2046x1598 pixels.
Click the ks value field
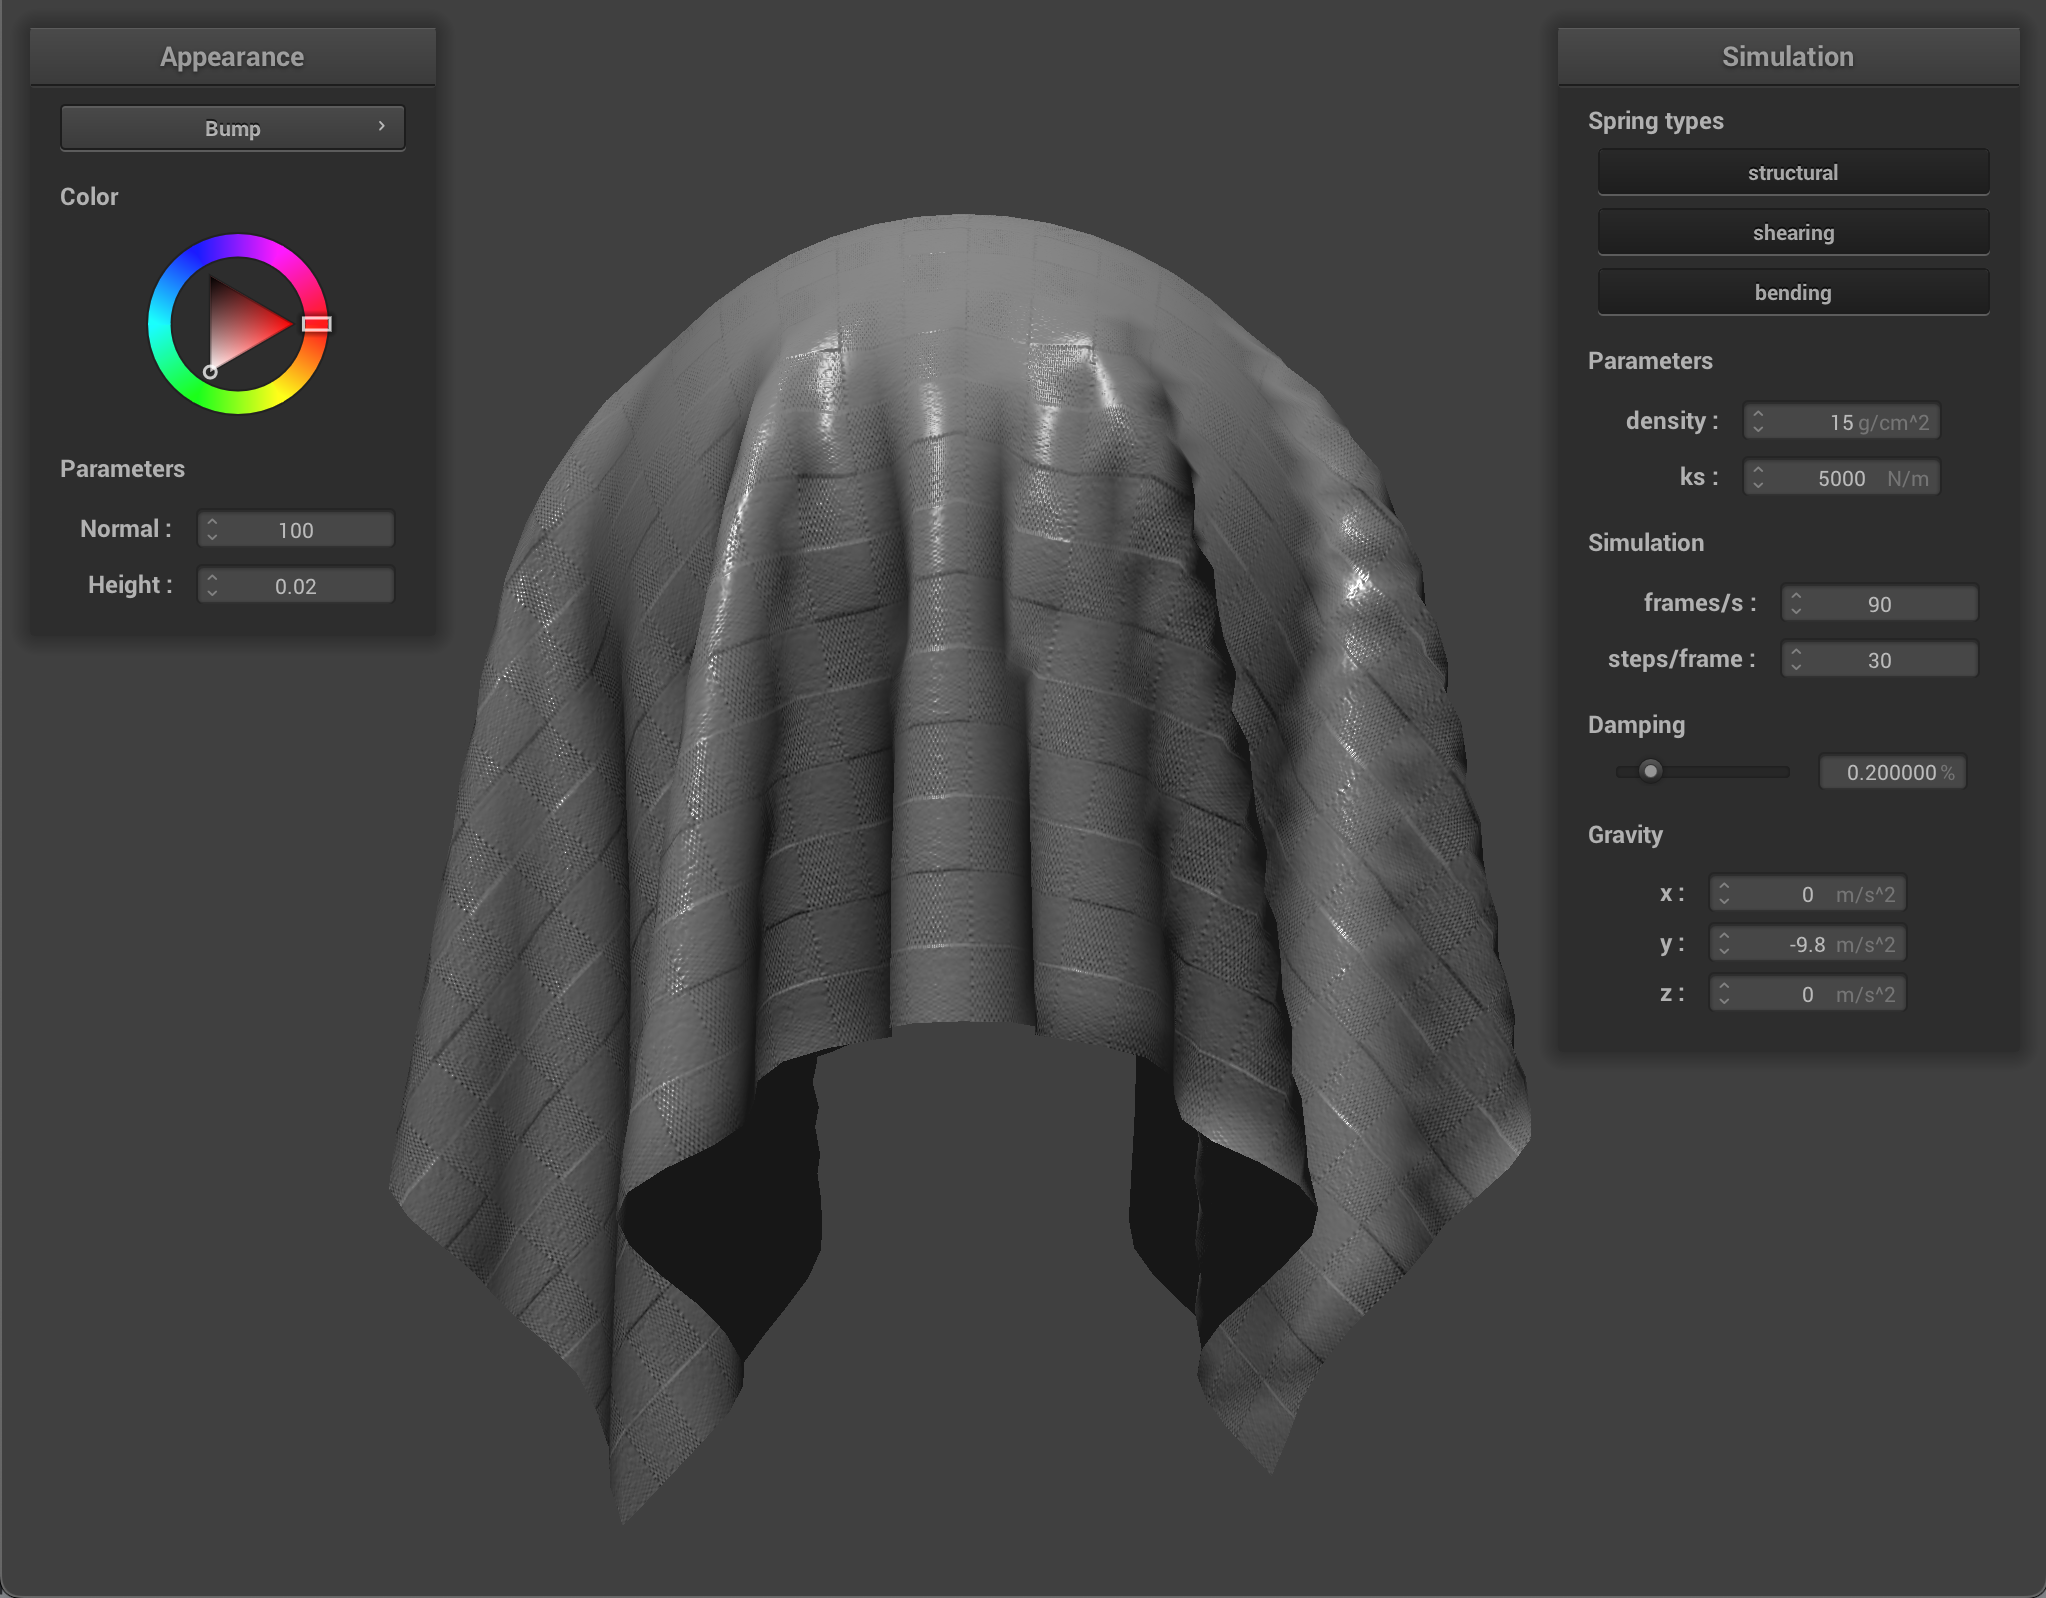(1842, 477)
